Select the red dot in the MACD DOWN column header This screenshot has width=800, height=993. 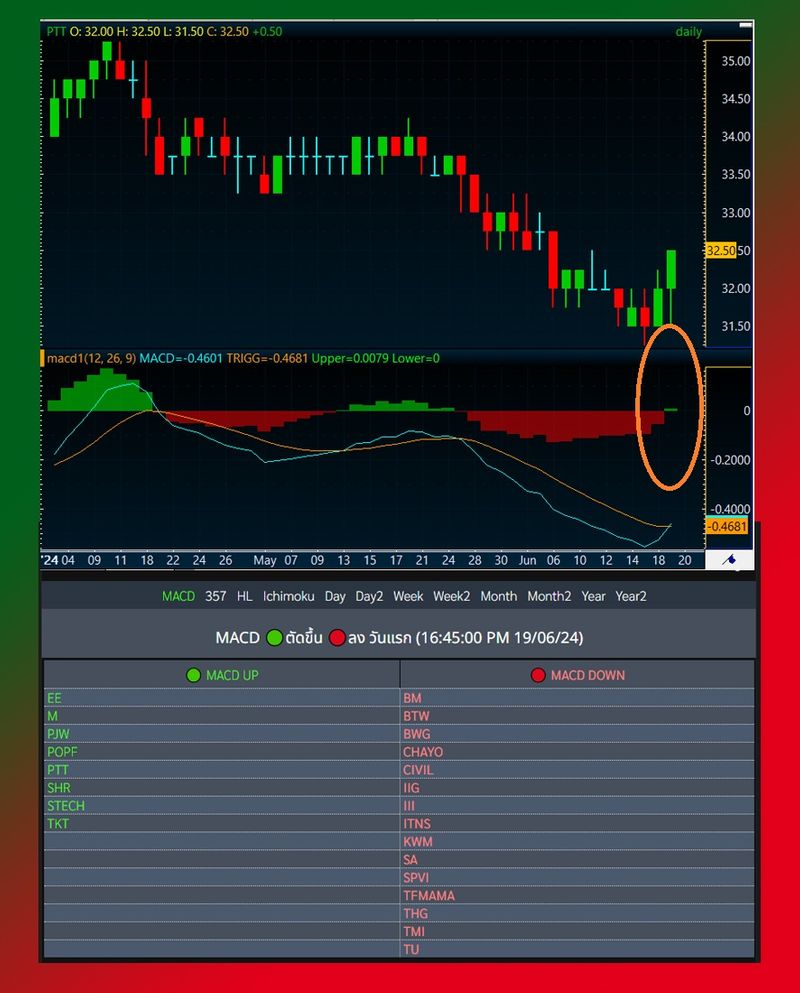pyautogui.click(x=539, y=675)
